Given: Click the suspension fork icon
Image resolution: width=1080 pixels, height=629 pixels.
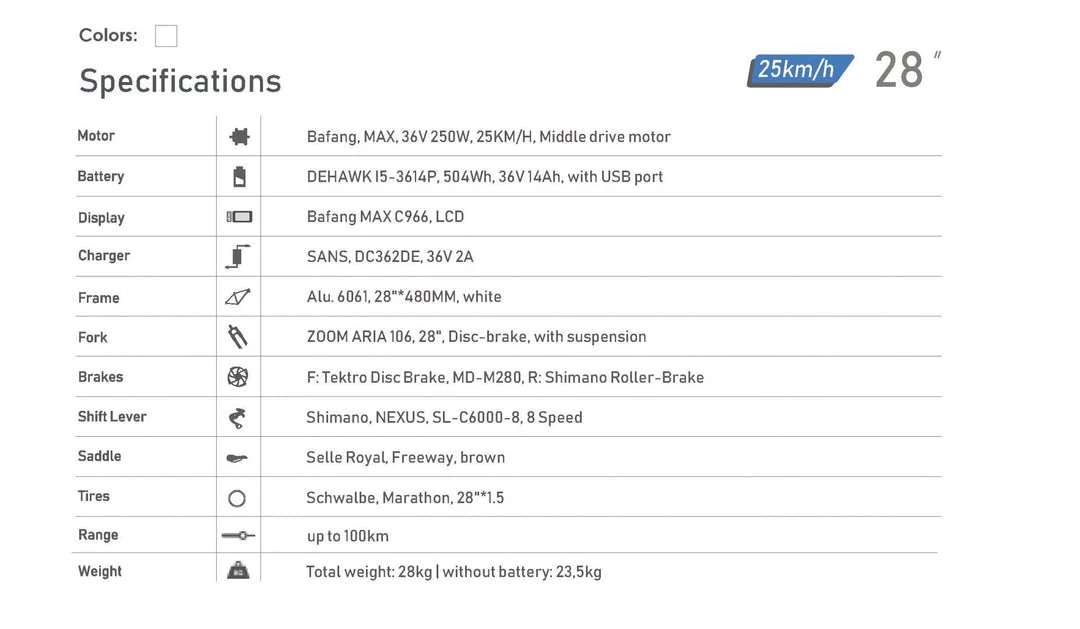Looking at the screenshot, I should [237, 337].
